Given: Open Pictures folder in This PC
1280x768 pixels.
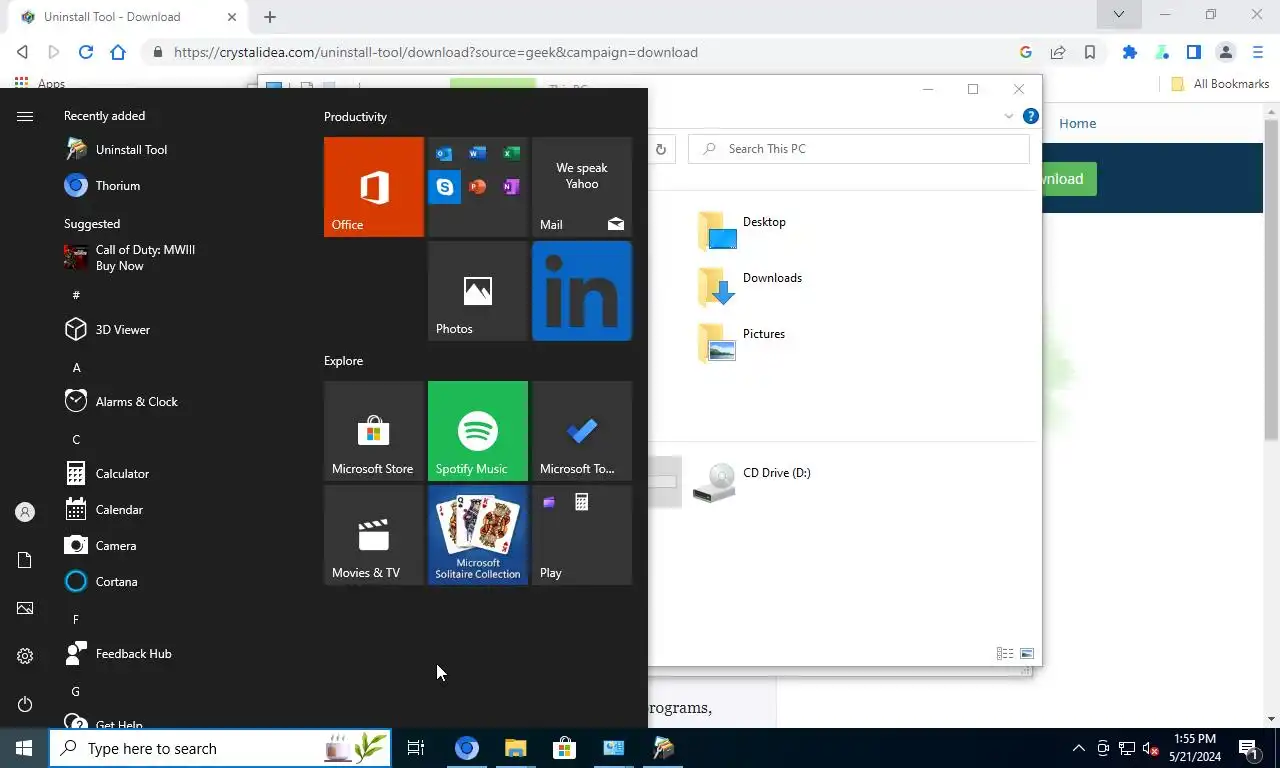Looking at the screenshot, I should 741,342.
